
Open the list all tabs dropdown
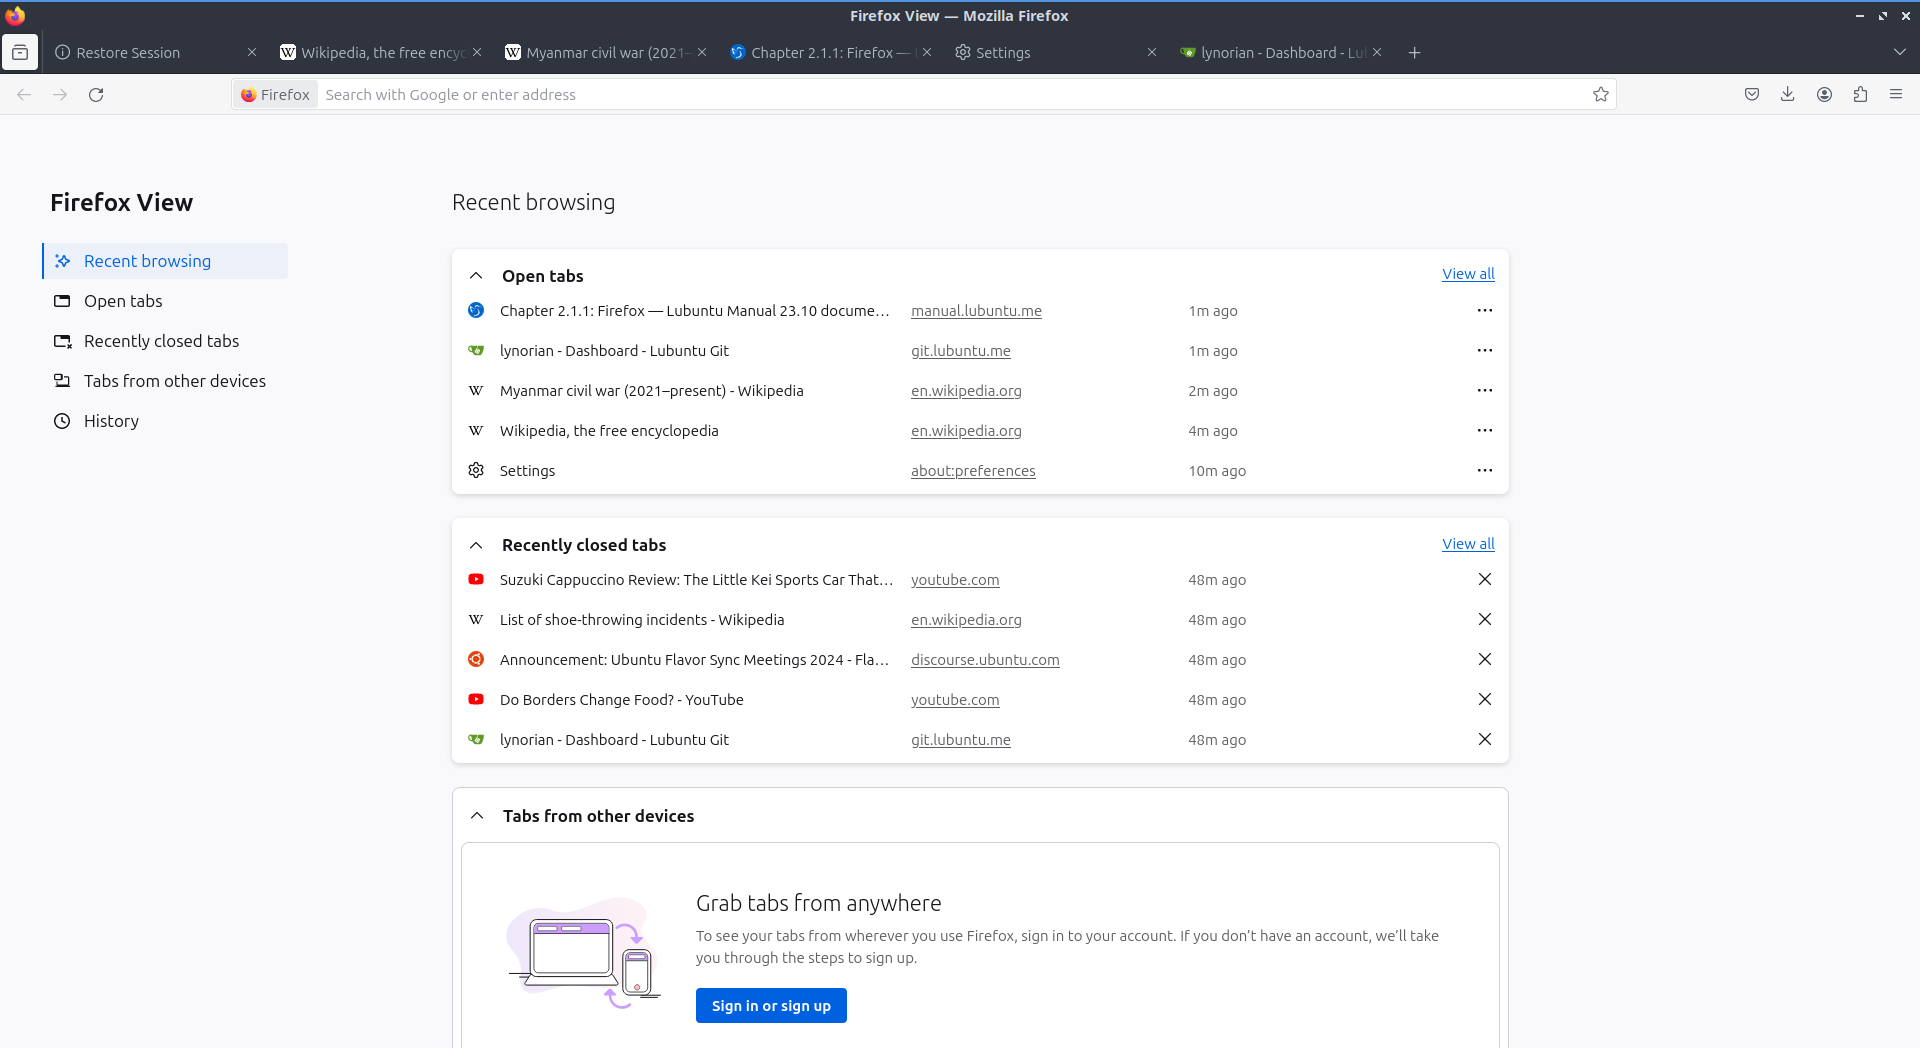point(1899,53)
